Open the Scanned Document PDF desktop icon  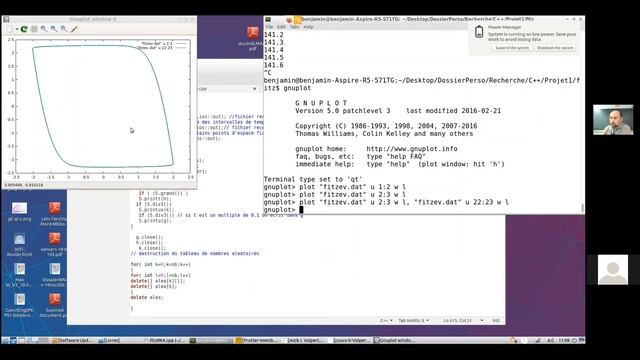(x=54, y=305)
